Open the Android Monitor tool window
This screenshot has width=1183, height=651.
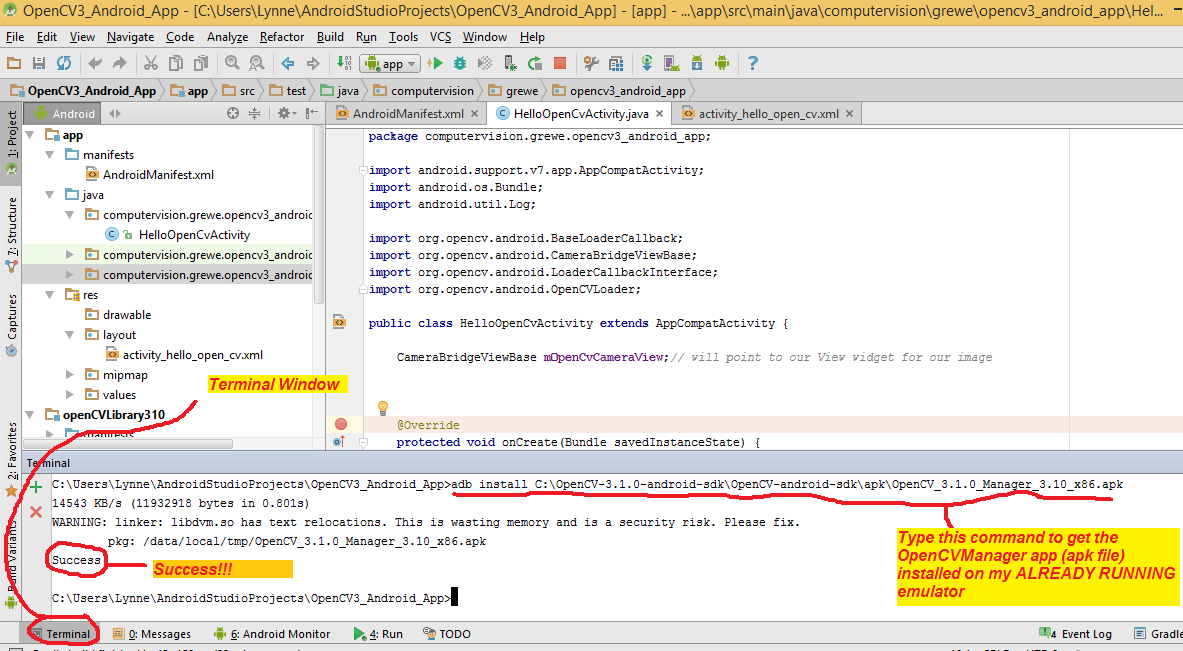(271, 634)
